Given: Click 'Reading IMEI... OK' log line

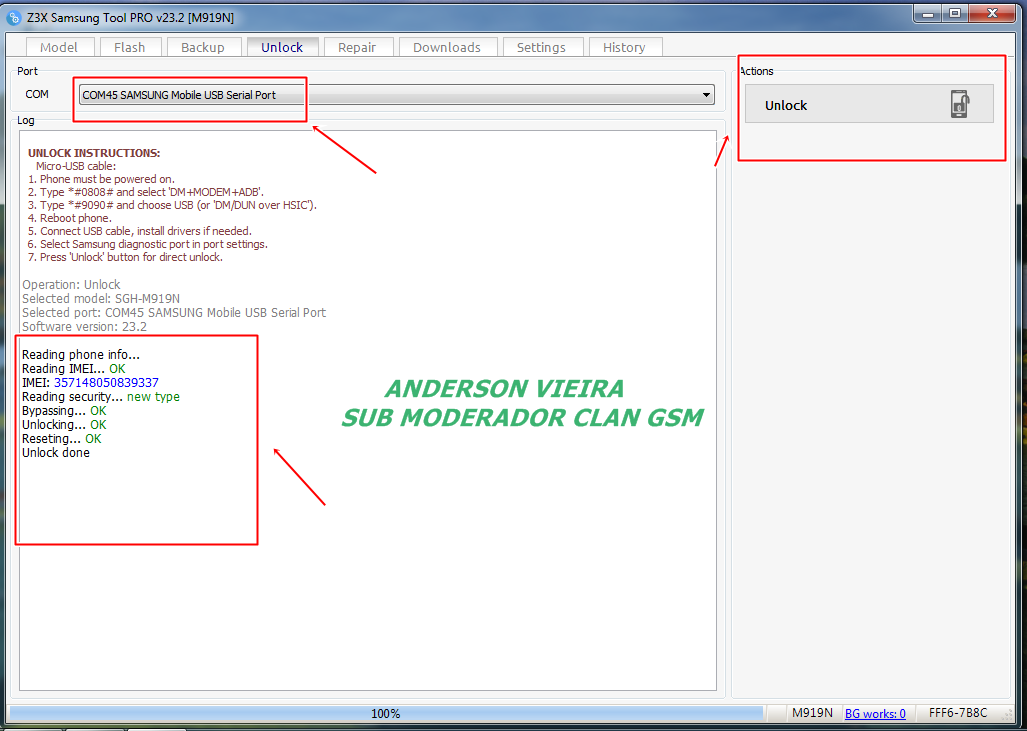Looking at the screenshot, I should coord(73,369).
